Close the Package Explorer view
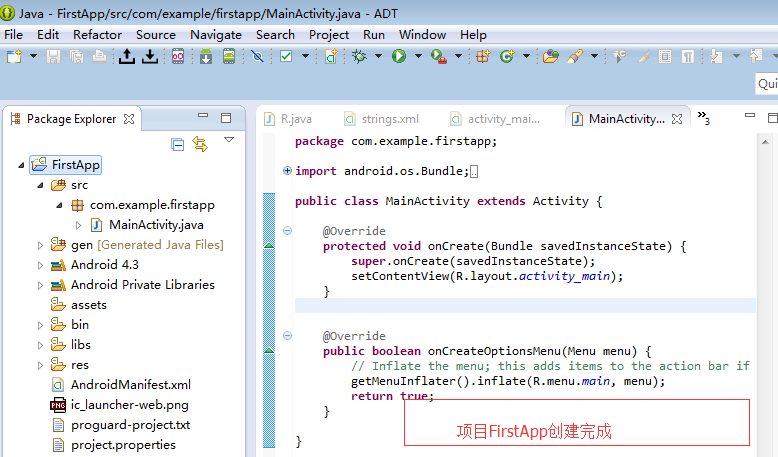778x457 pixels. (x=129, y=119)
